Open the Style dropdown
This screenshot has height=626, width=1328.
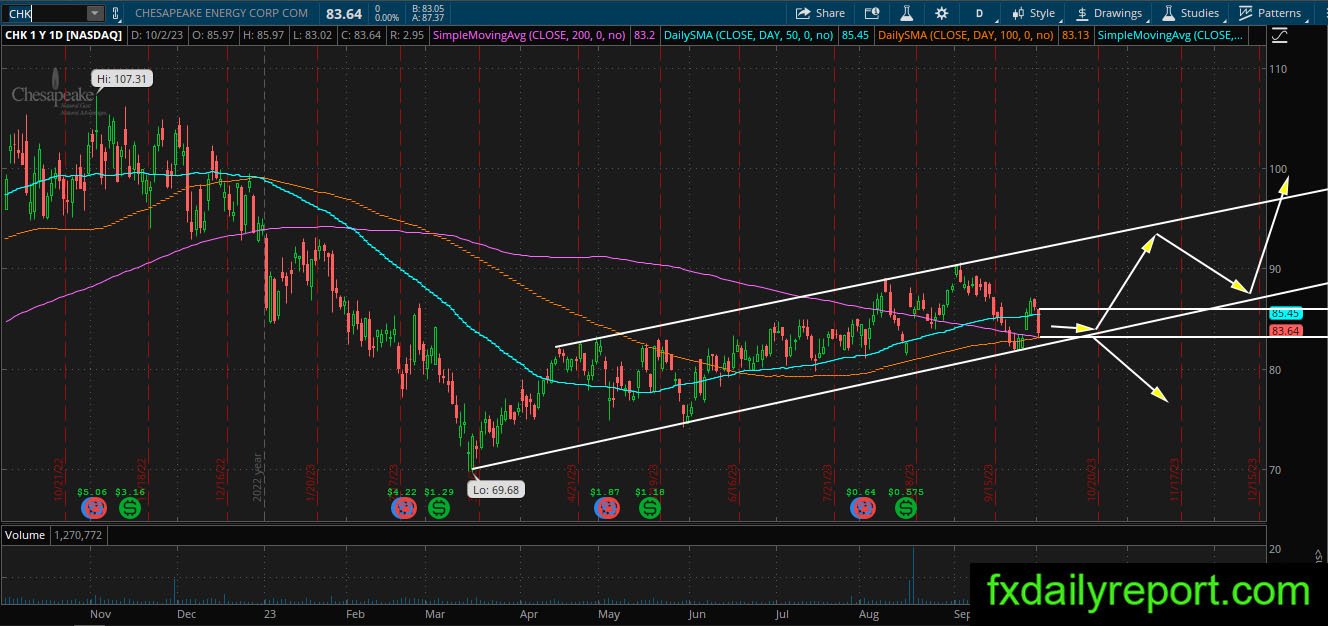1034,13
